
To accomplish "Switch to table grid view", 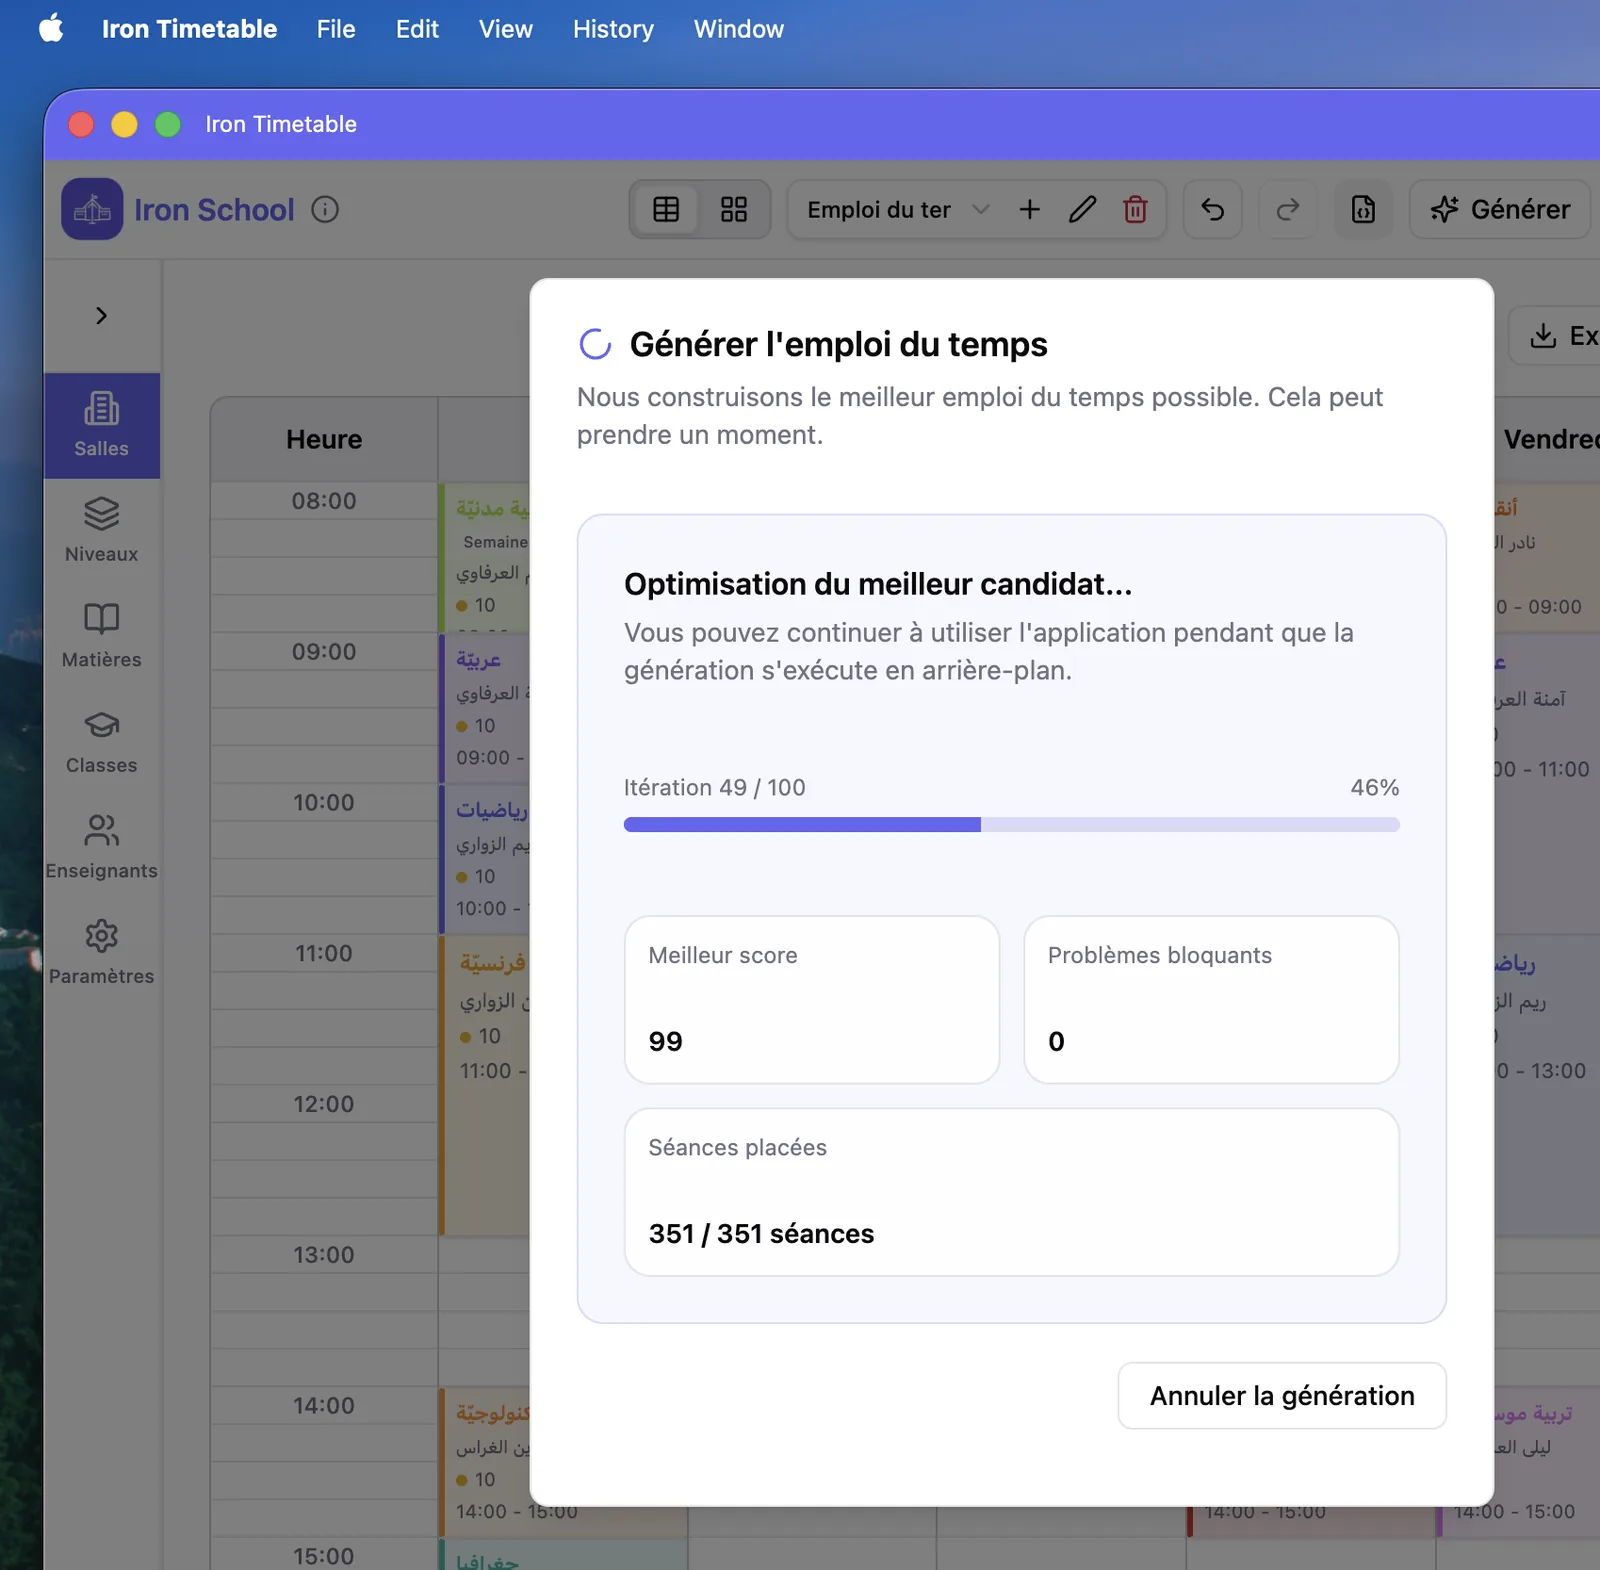I will coord(666,209).
